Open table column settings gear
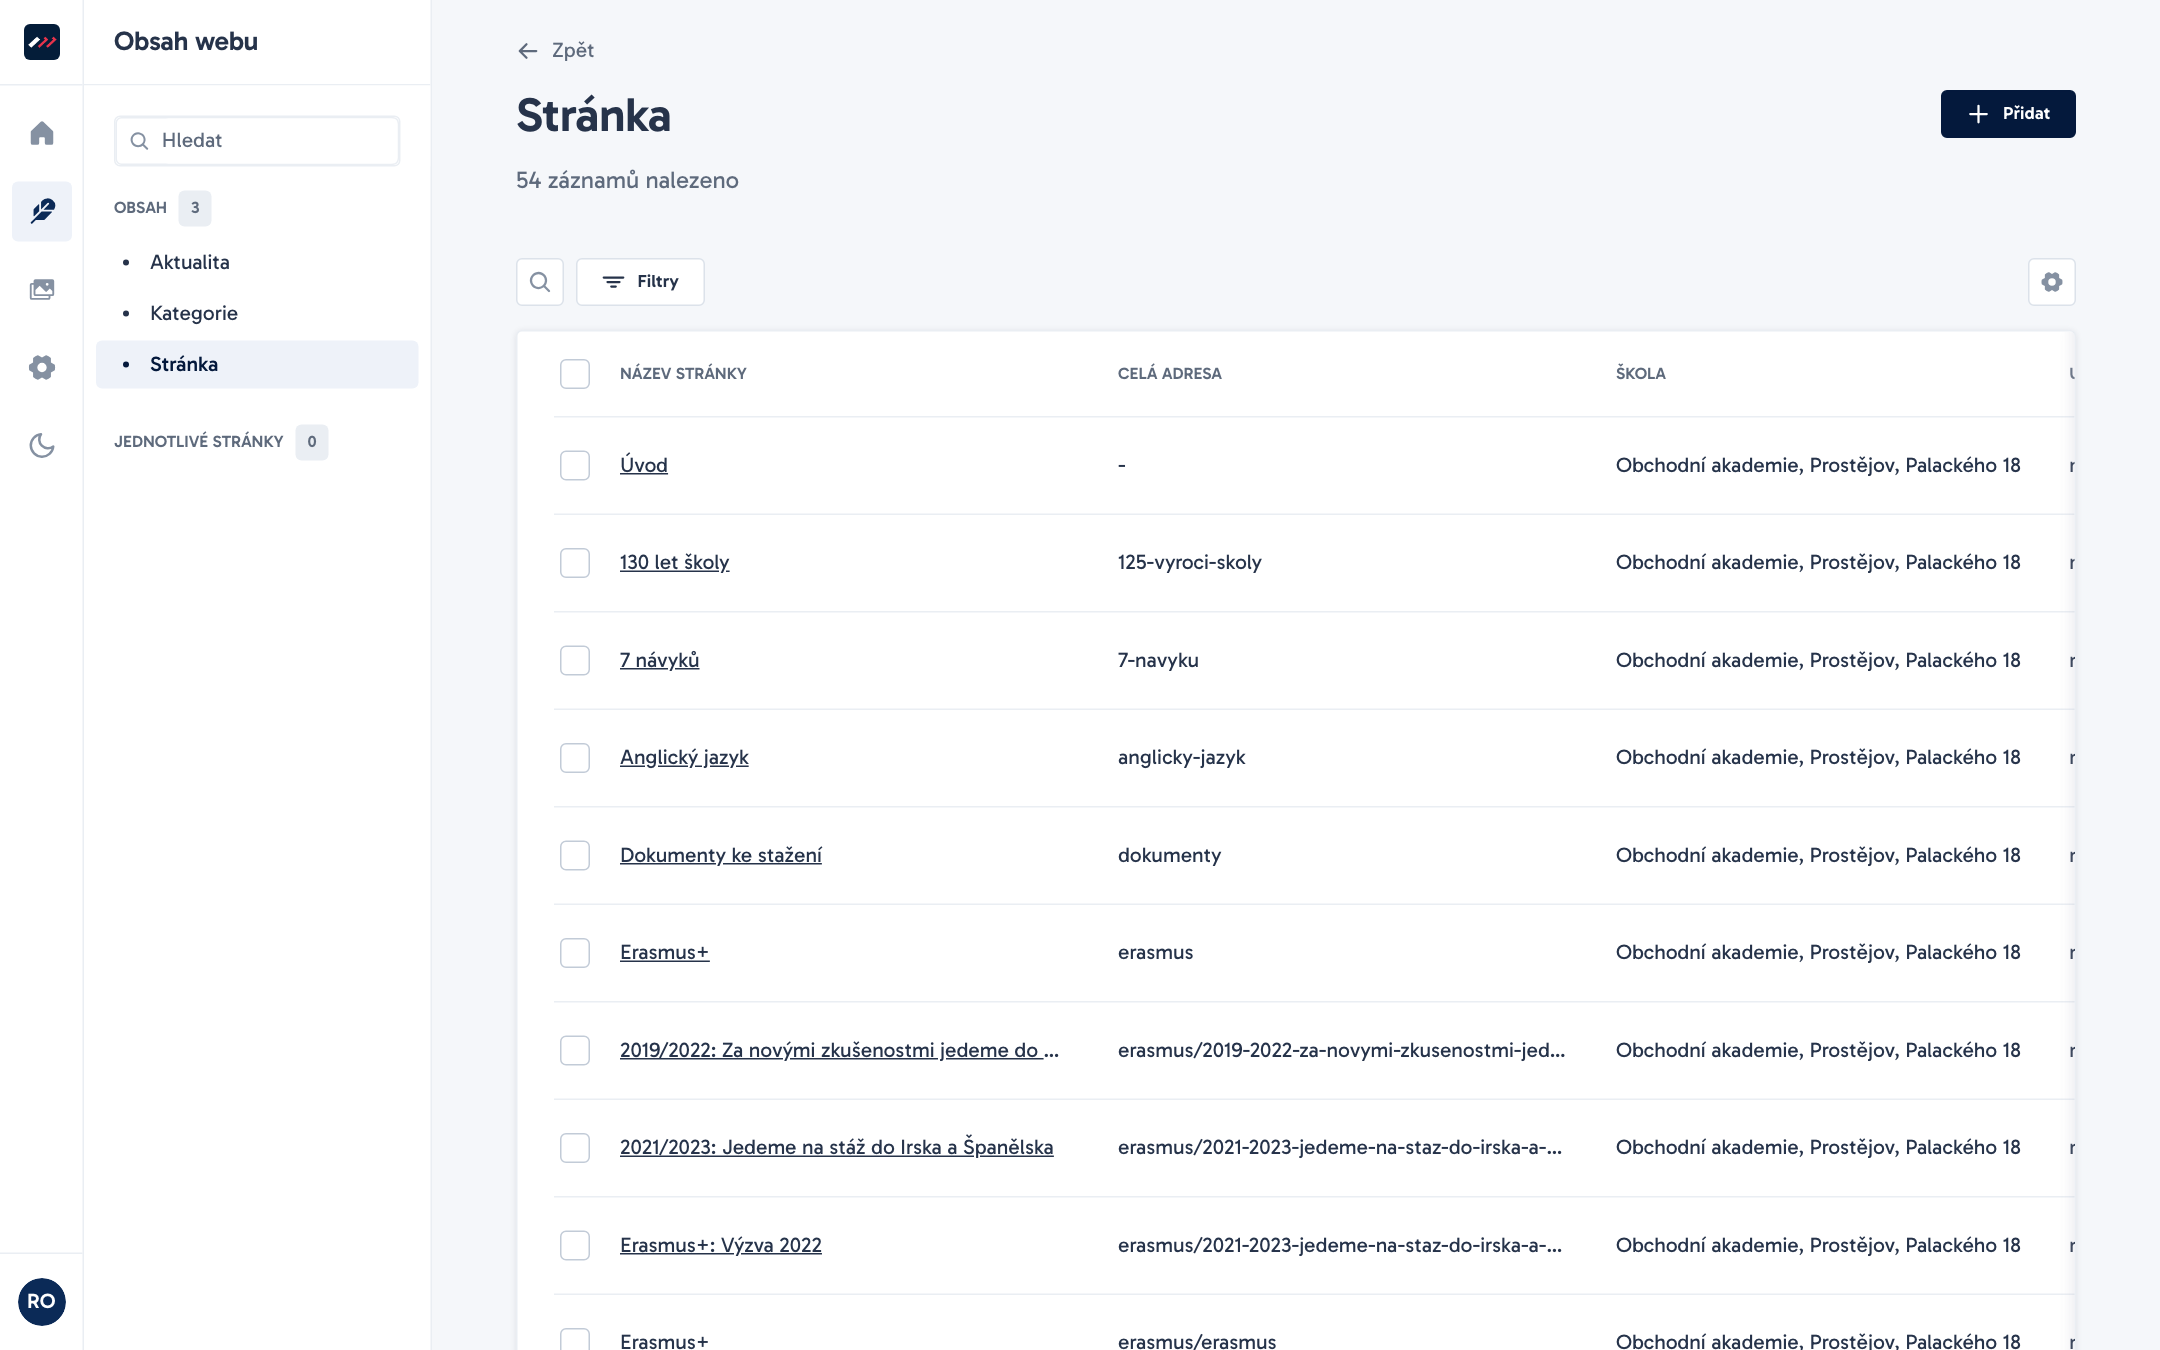 tap(2052, 282)
